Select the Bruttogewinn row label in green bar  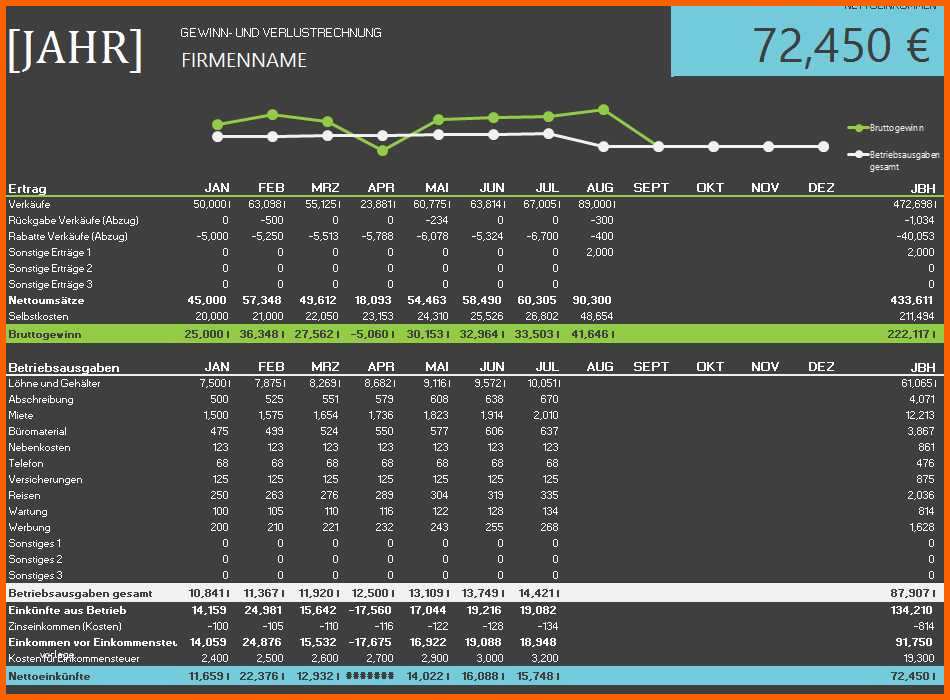coord(45,333)
